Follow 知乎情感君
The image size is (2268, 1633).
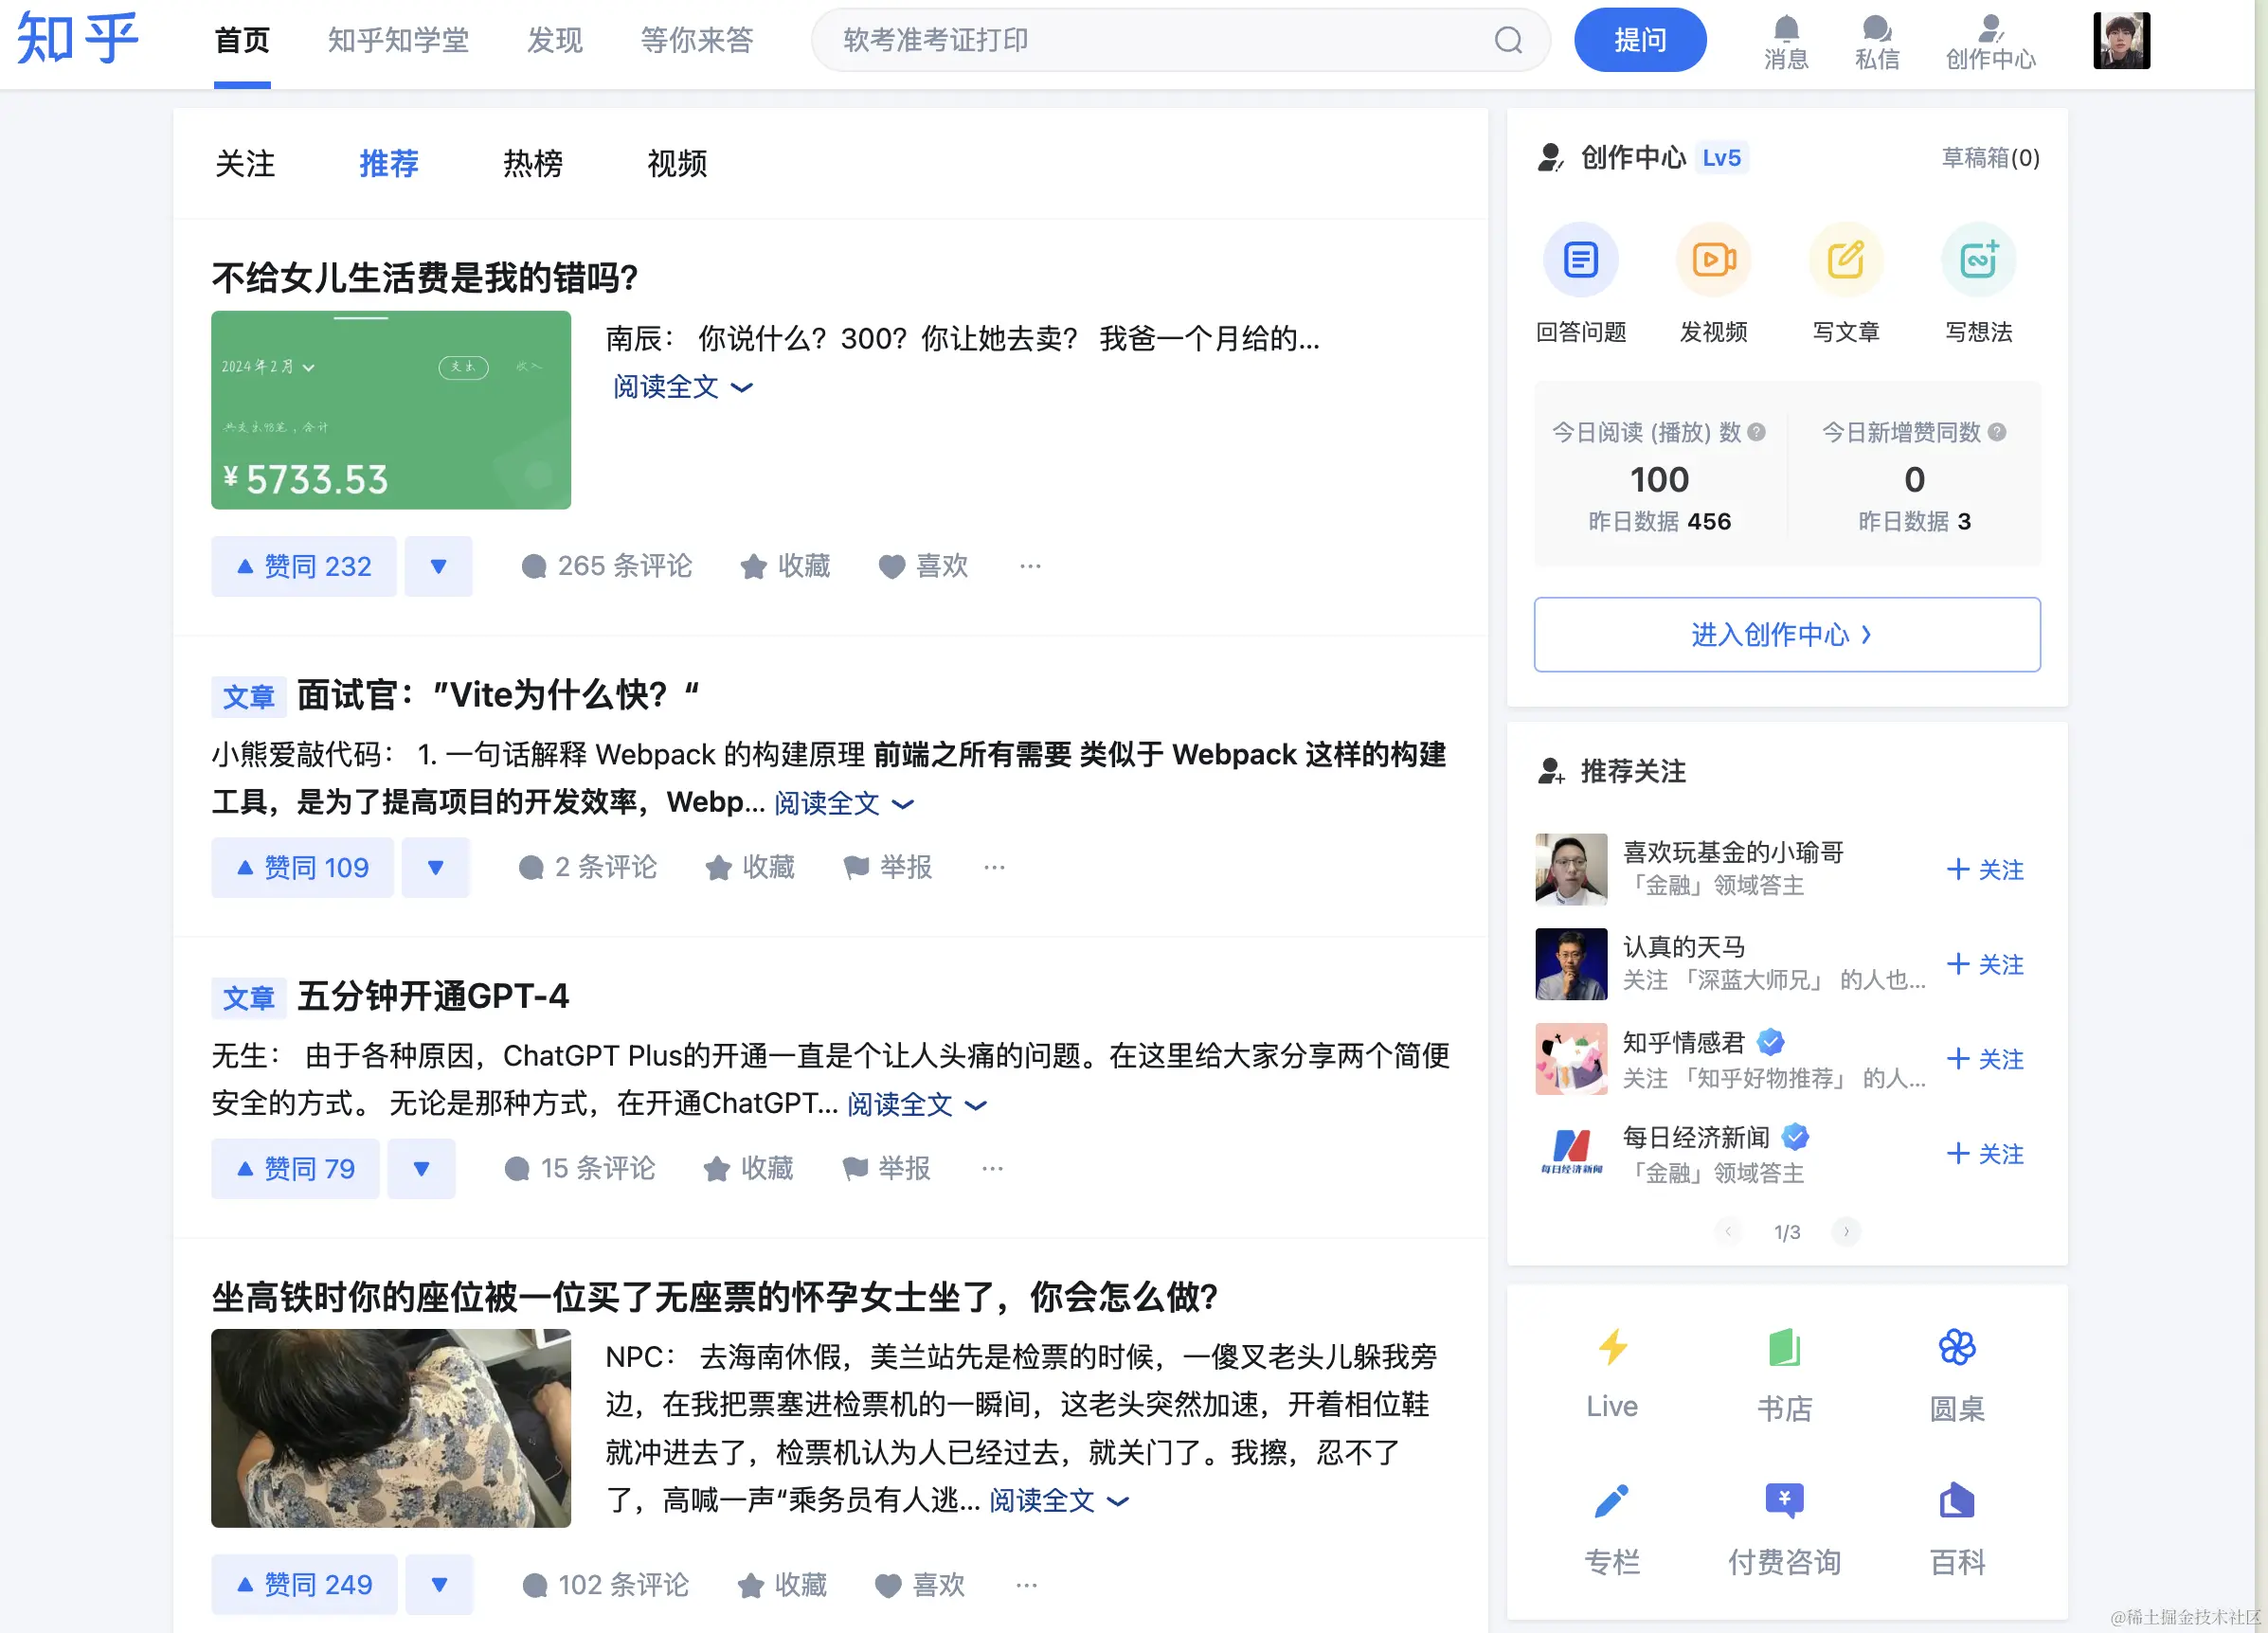tap(1985, 1059)
